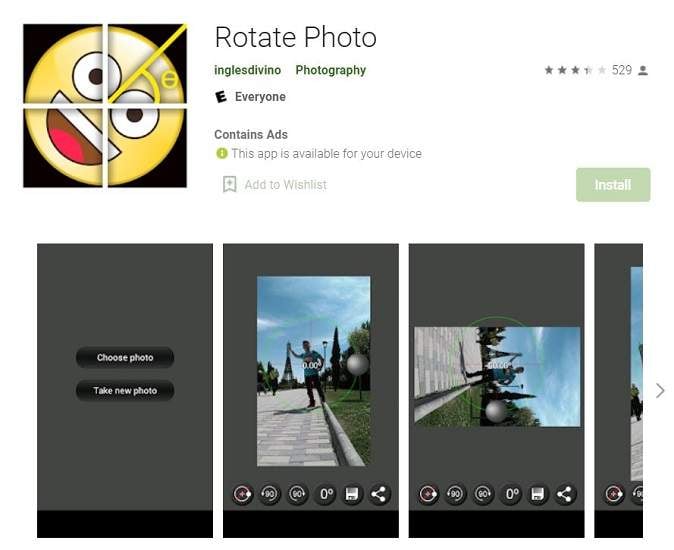This screenshot has height=550, width=674.
Task: Click the 529 ratings count
Action: (x=622, y=70)
